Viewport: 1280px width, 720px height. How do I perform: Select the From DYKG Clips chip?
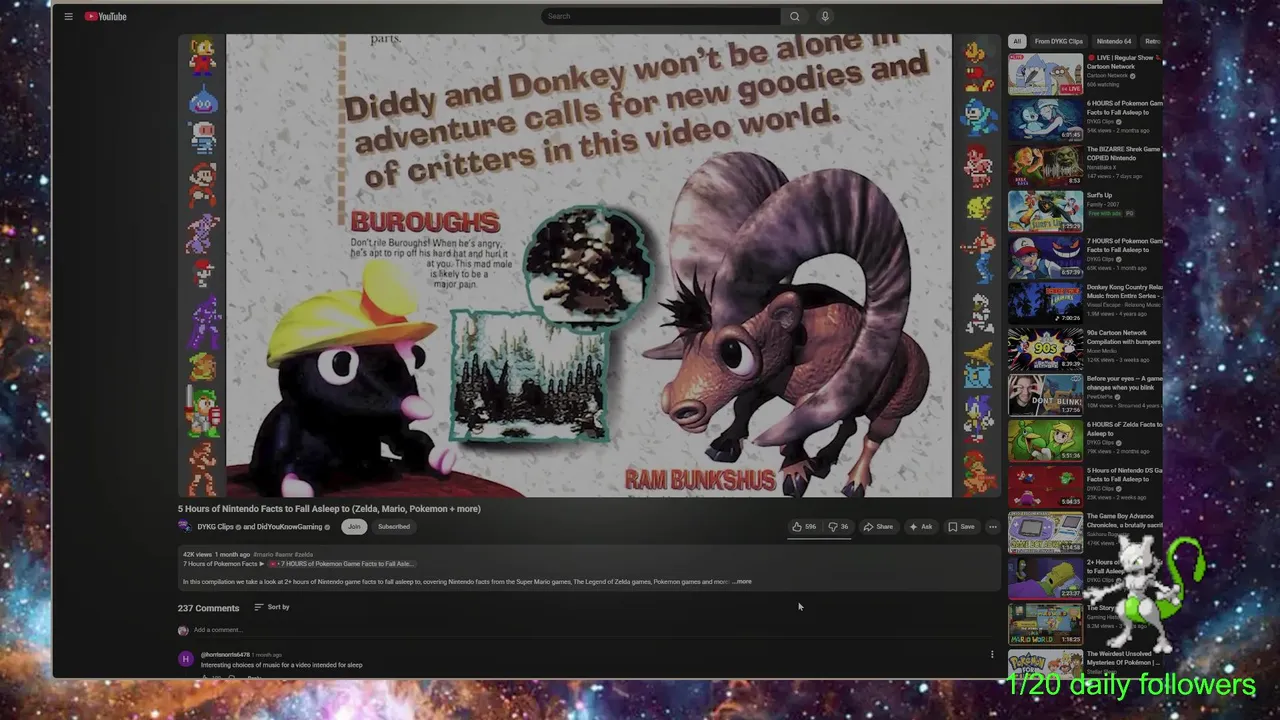pos(1058,41)
